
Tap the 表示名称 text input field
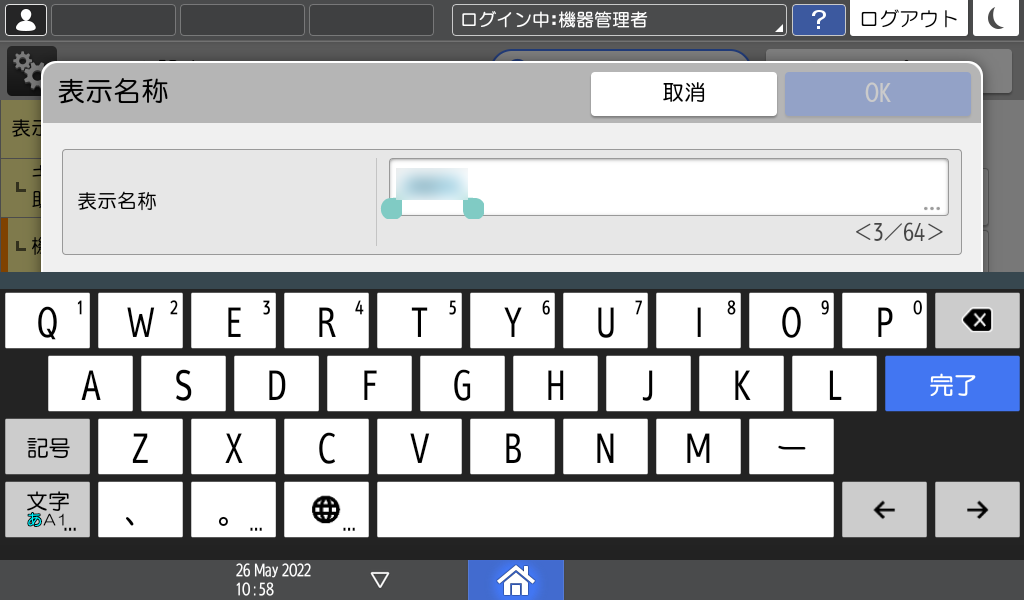670,183
